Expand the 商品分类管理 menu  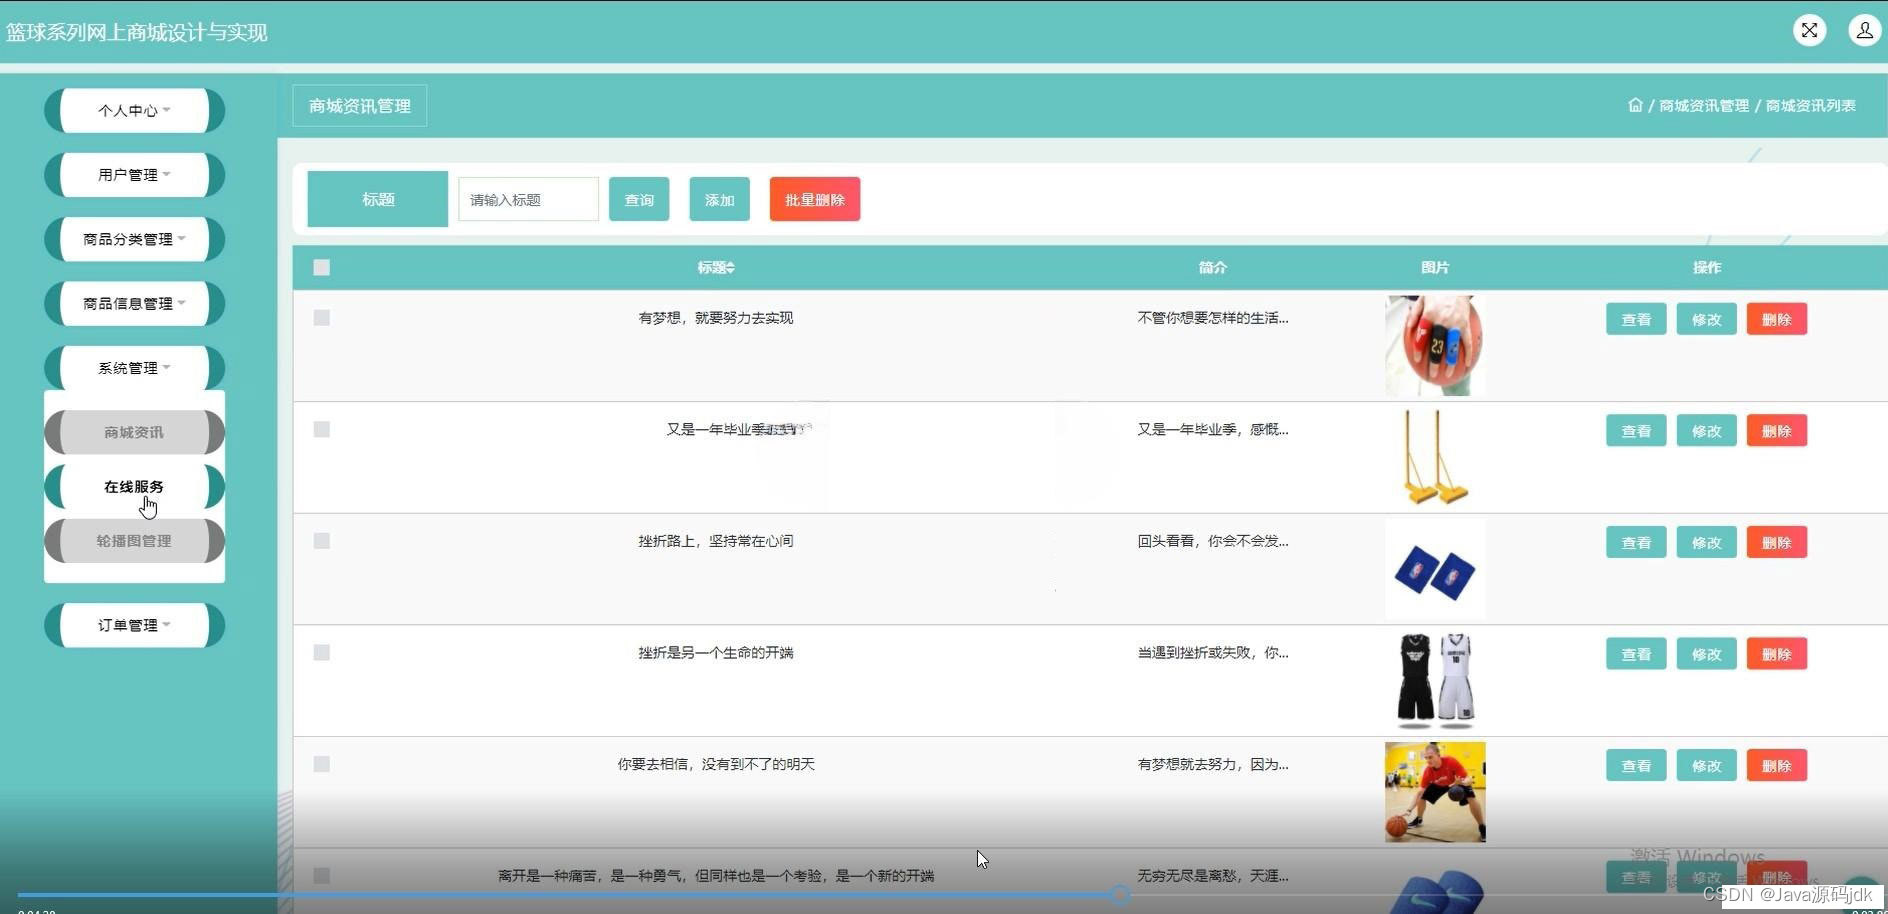click(x=134, y=239)
